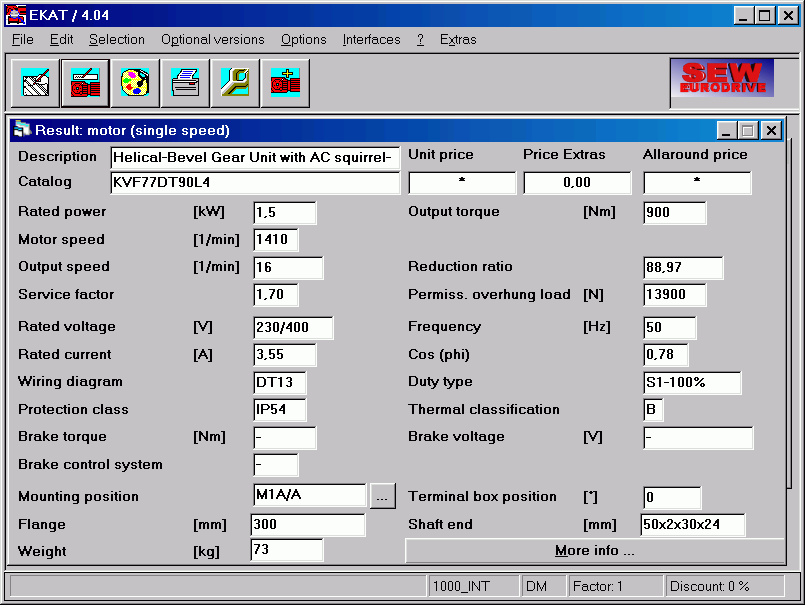Click the Shaft end value 50x2x30x24
The height and width of the screenshot is (605, 805).
point(693,524)
